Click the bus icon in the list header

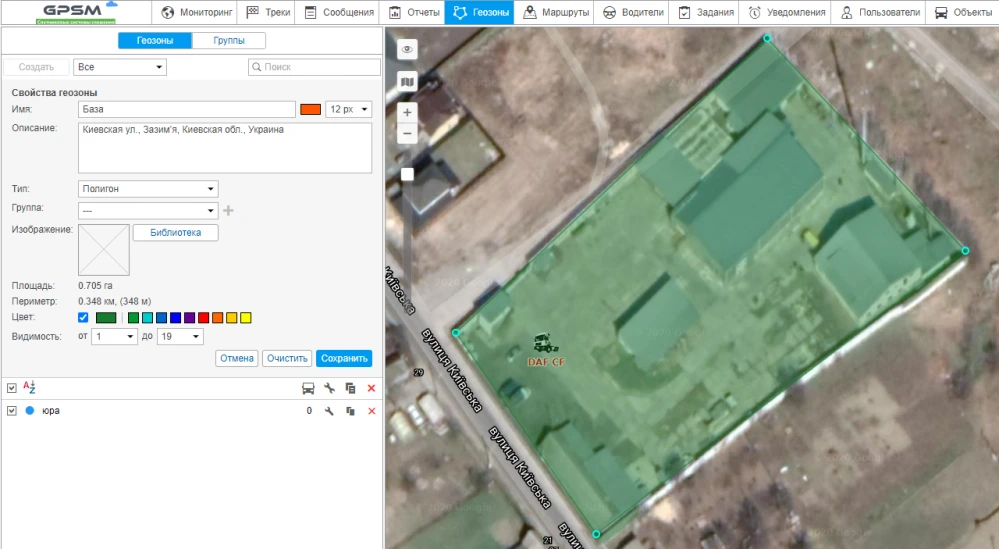(x=308, y=388)
